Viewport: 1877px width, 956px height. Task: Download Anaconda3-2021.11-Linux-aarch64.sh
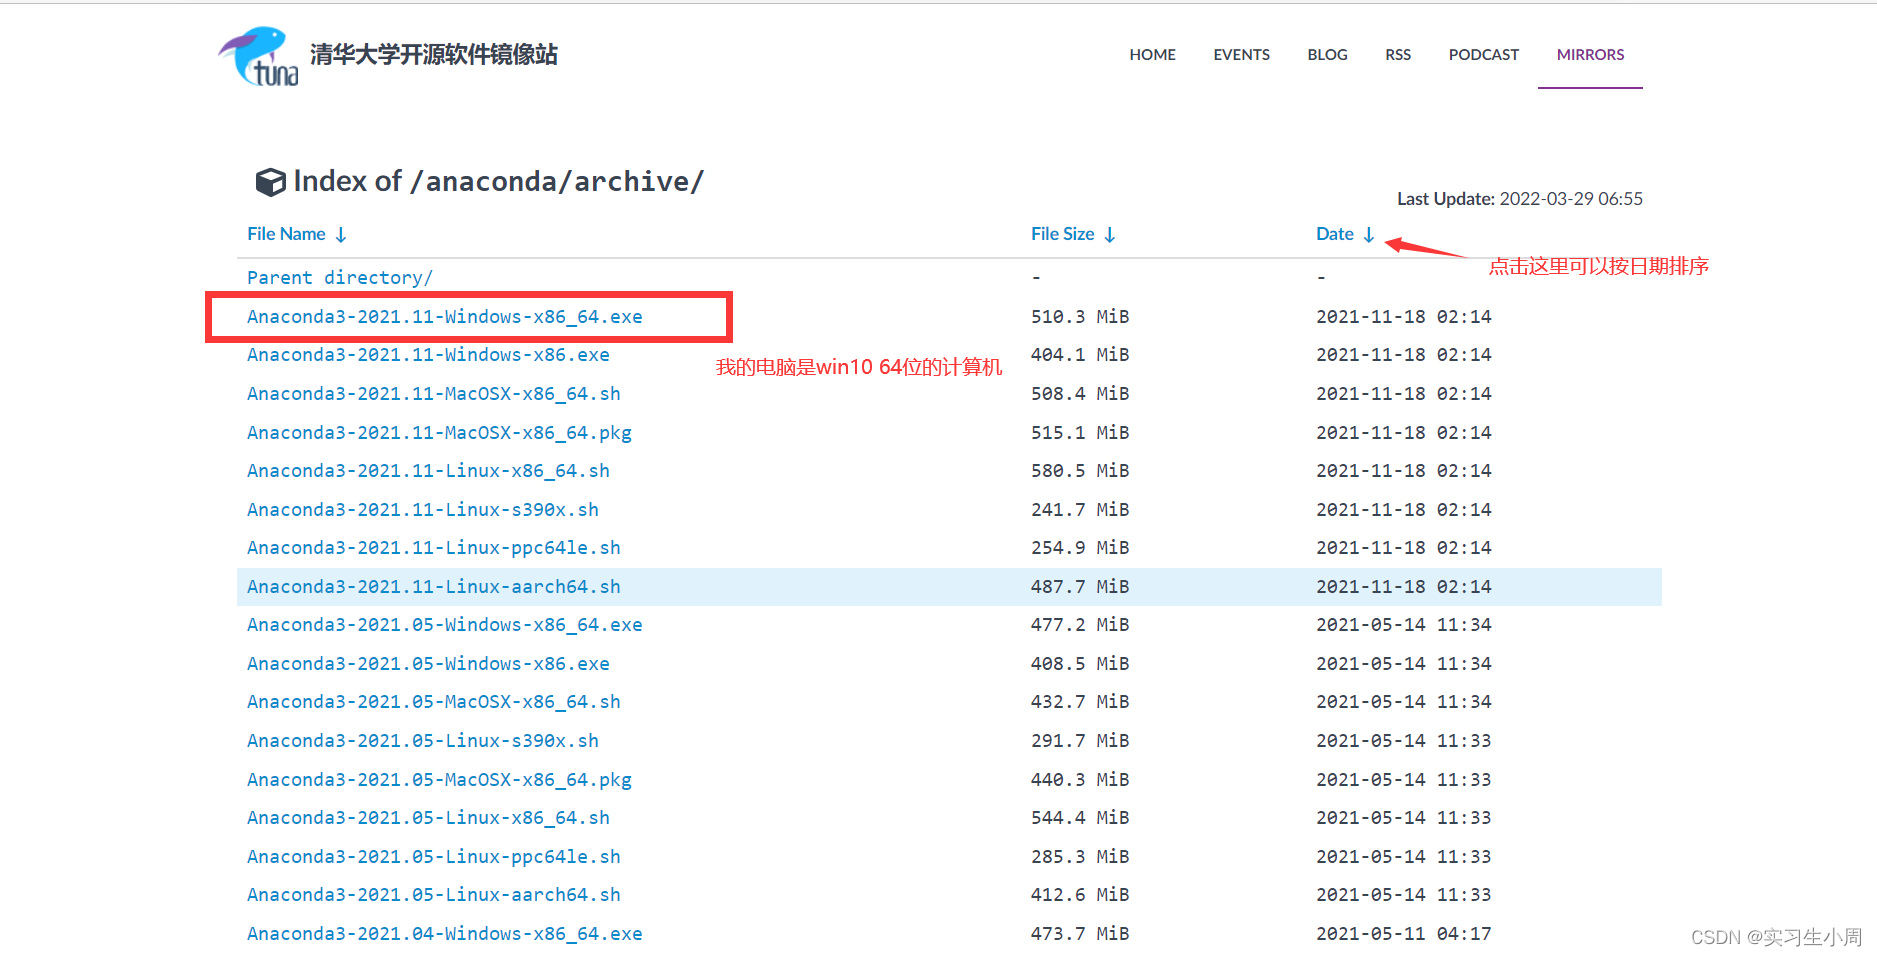[x=434, y=587]
